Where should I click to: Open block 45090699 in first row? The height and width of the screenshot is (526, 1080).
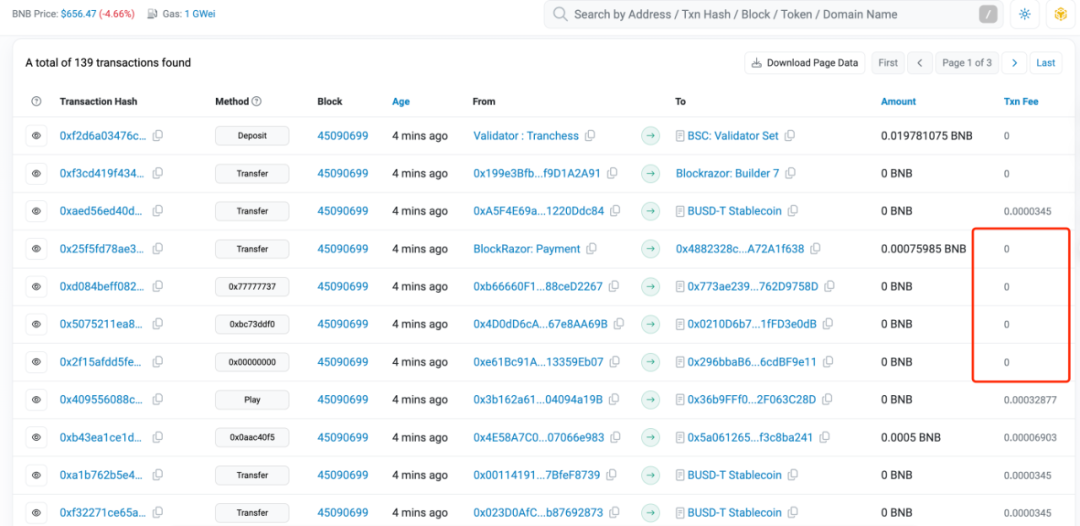coord(342,136)
